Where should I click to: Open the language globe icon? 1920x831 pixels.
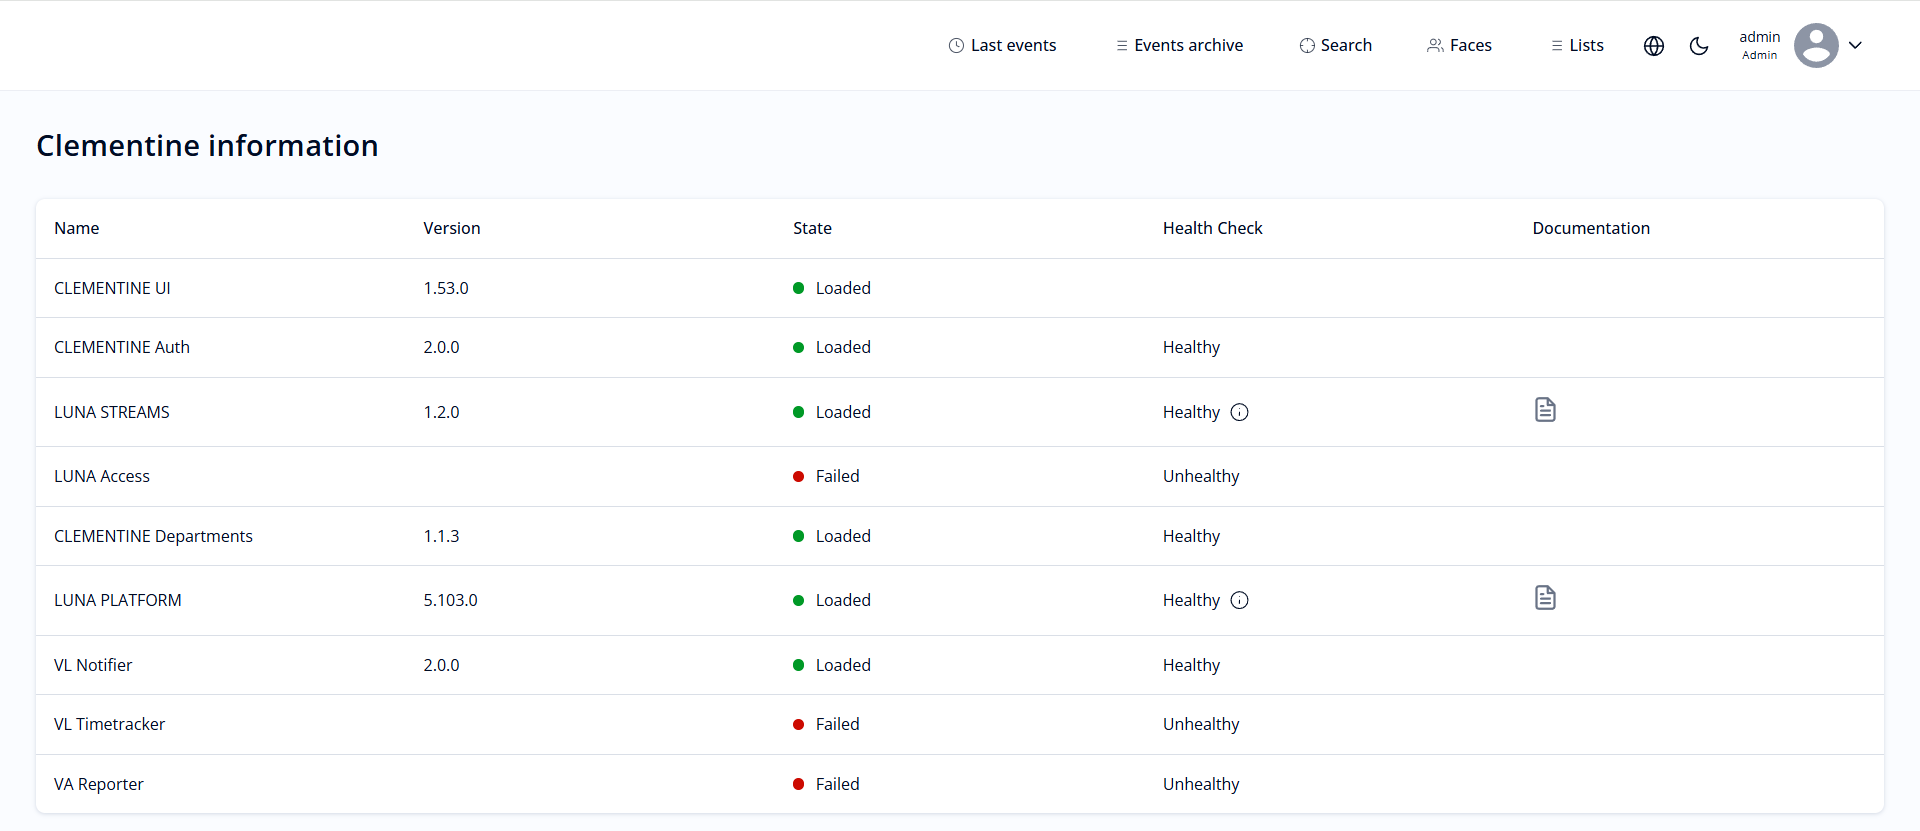click(x=1654, y=46)
